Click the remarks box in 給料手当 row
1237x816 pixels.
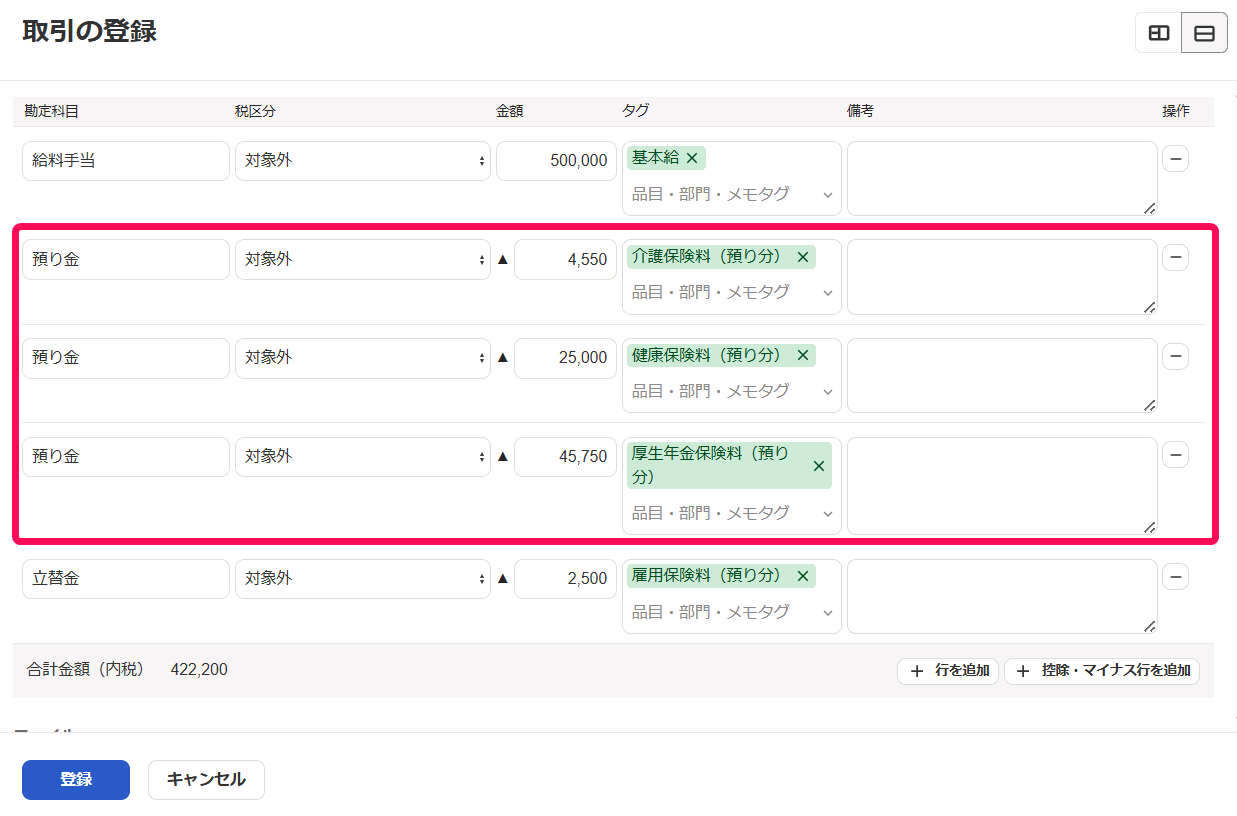(x=1002, y=178)
